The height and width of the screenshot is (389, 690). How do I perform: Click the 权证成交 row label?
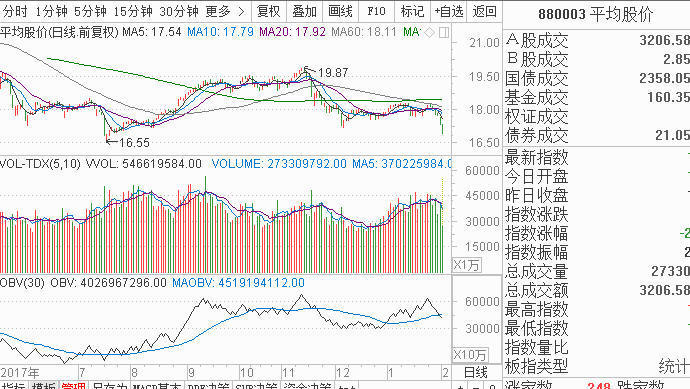click(537, 117)
